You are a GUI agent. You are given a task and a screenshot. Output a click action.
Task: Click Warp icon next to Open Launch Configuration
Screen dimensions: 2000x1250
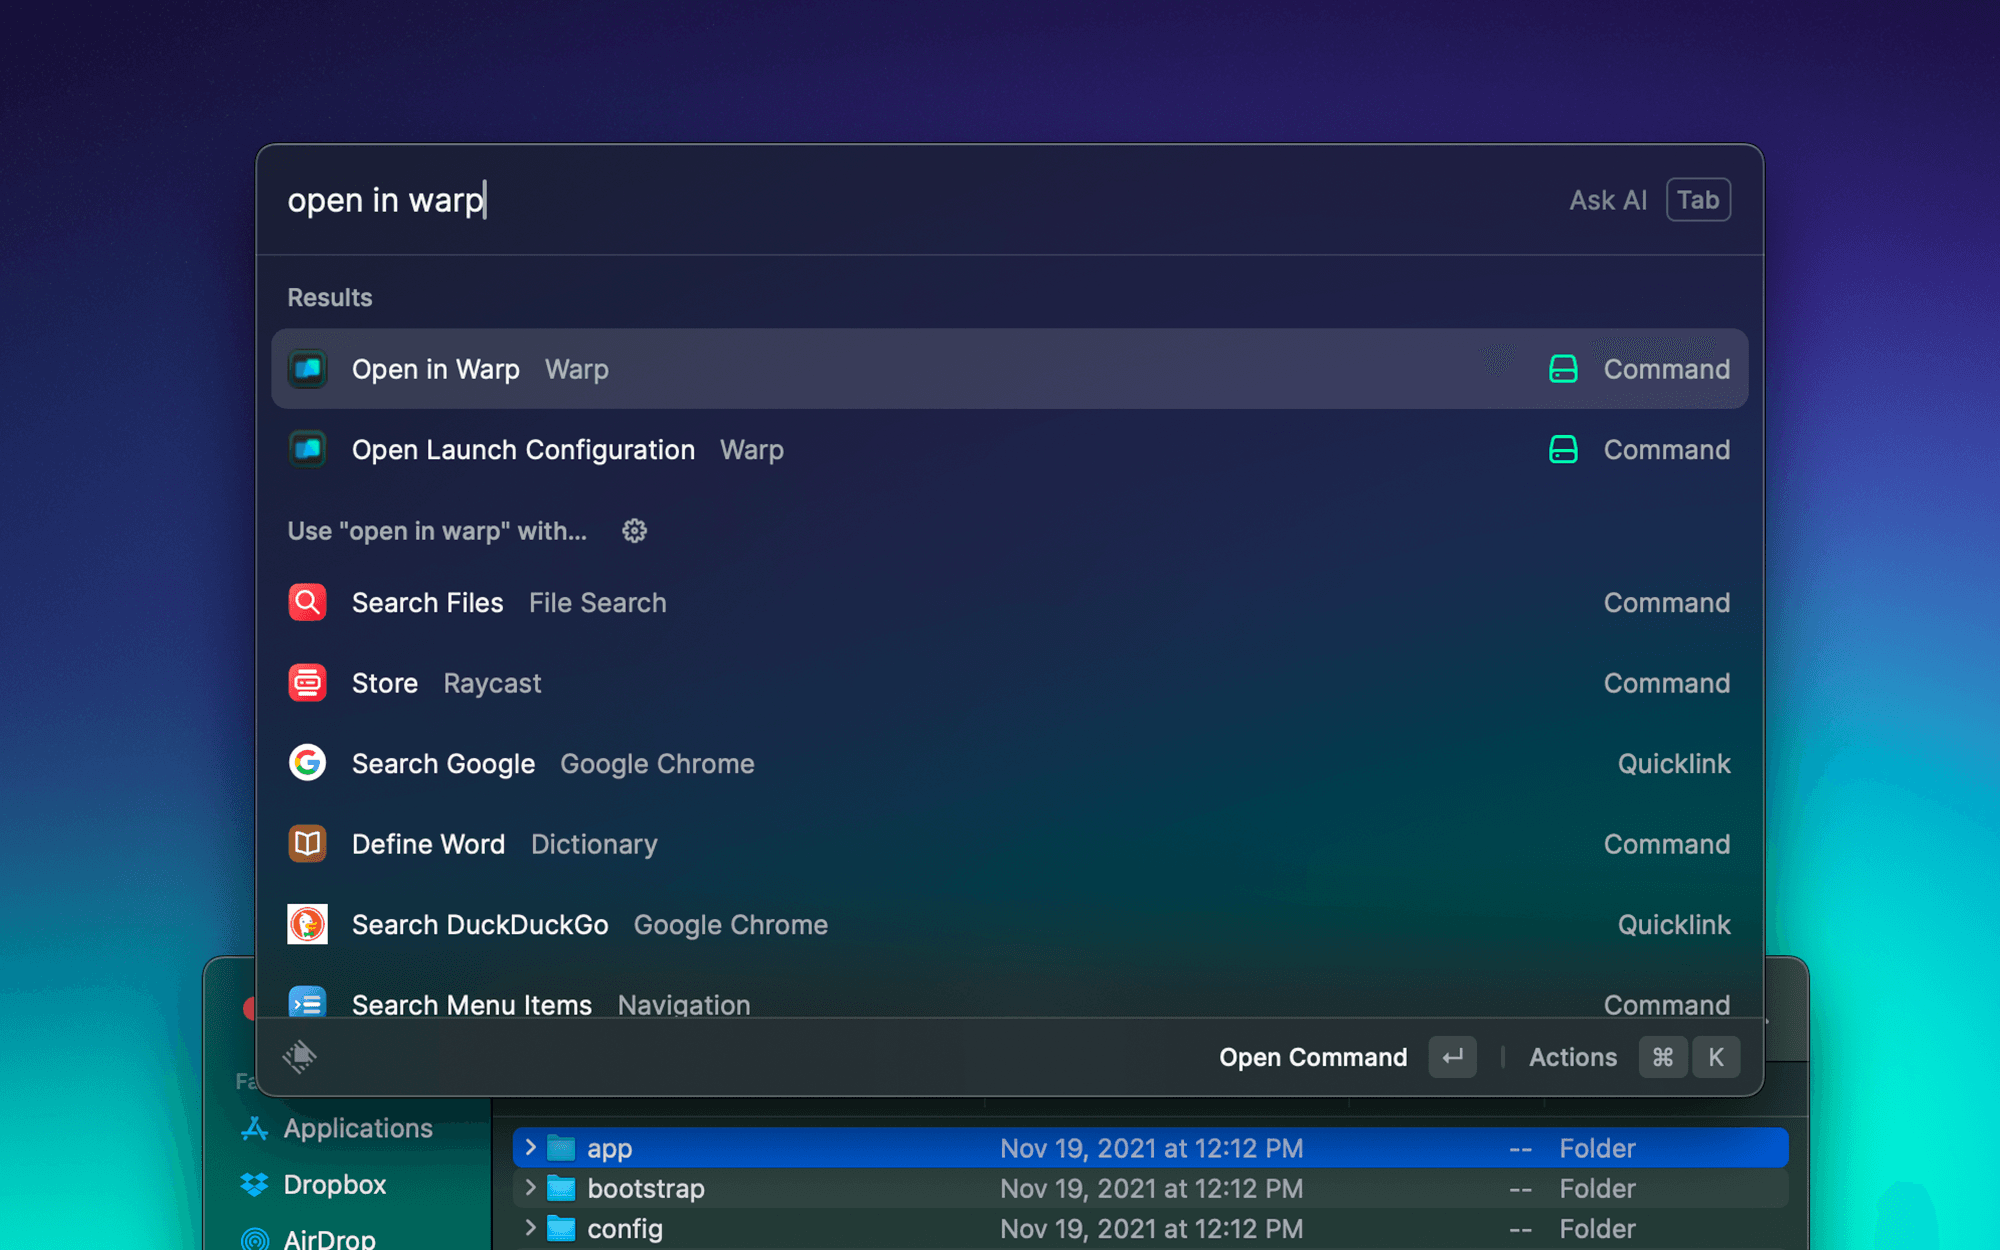pyautogui.click(x=307, y=449)
